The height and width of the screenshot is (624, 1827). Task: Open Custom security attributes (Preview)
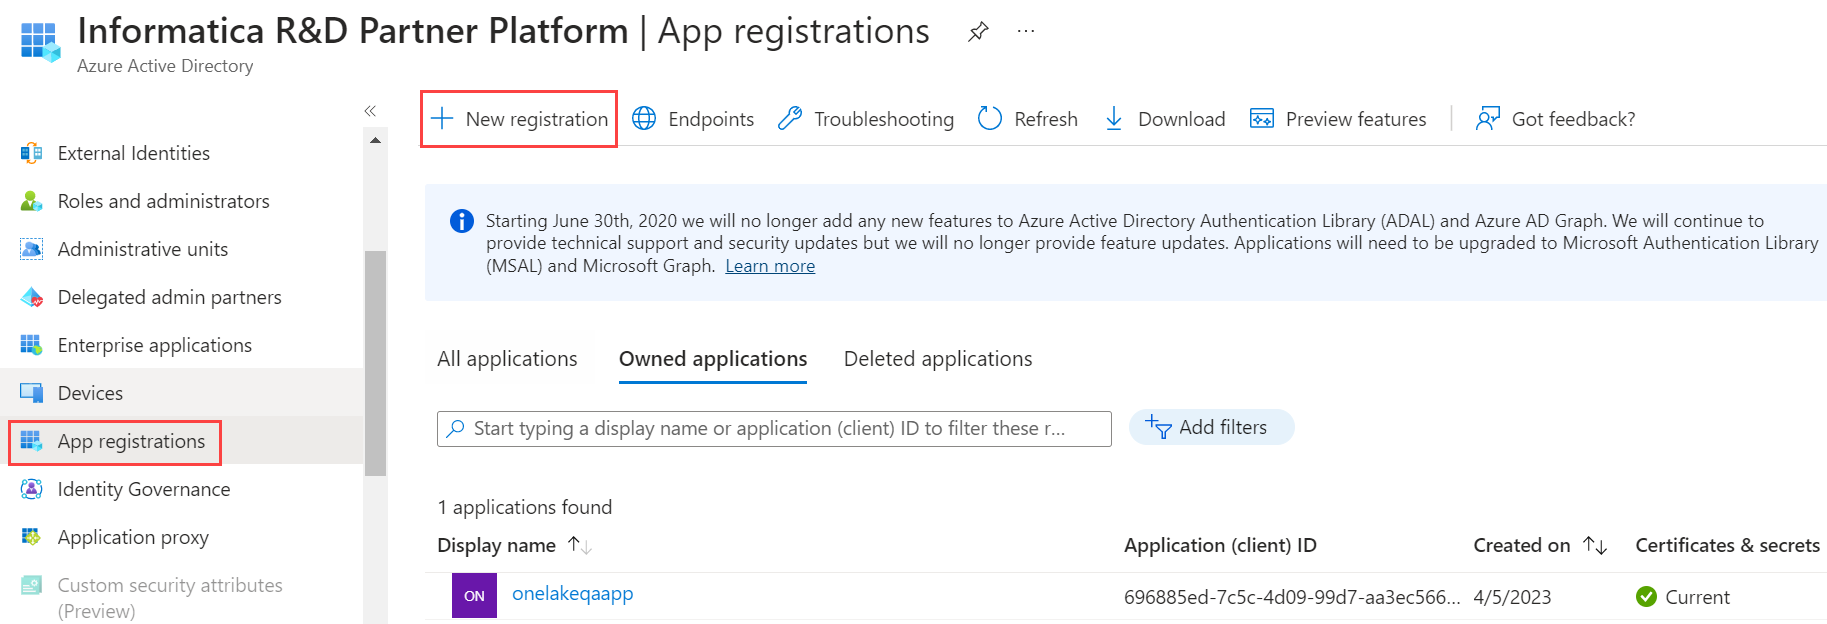coord(170,598)
